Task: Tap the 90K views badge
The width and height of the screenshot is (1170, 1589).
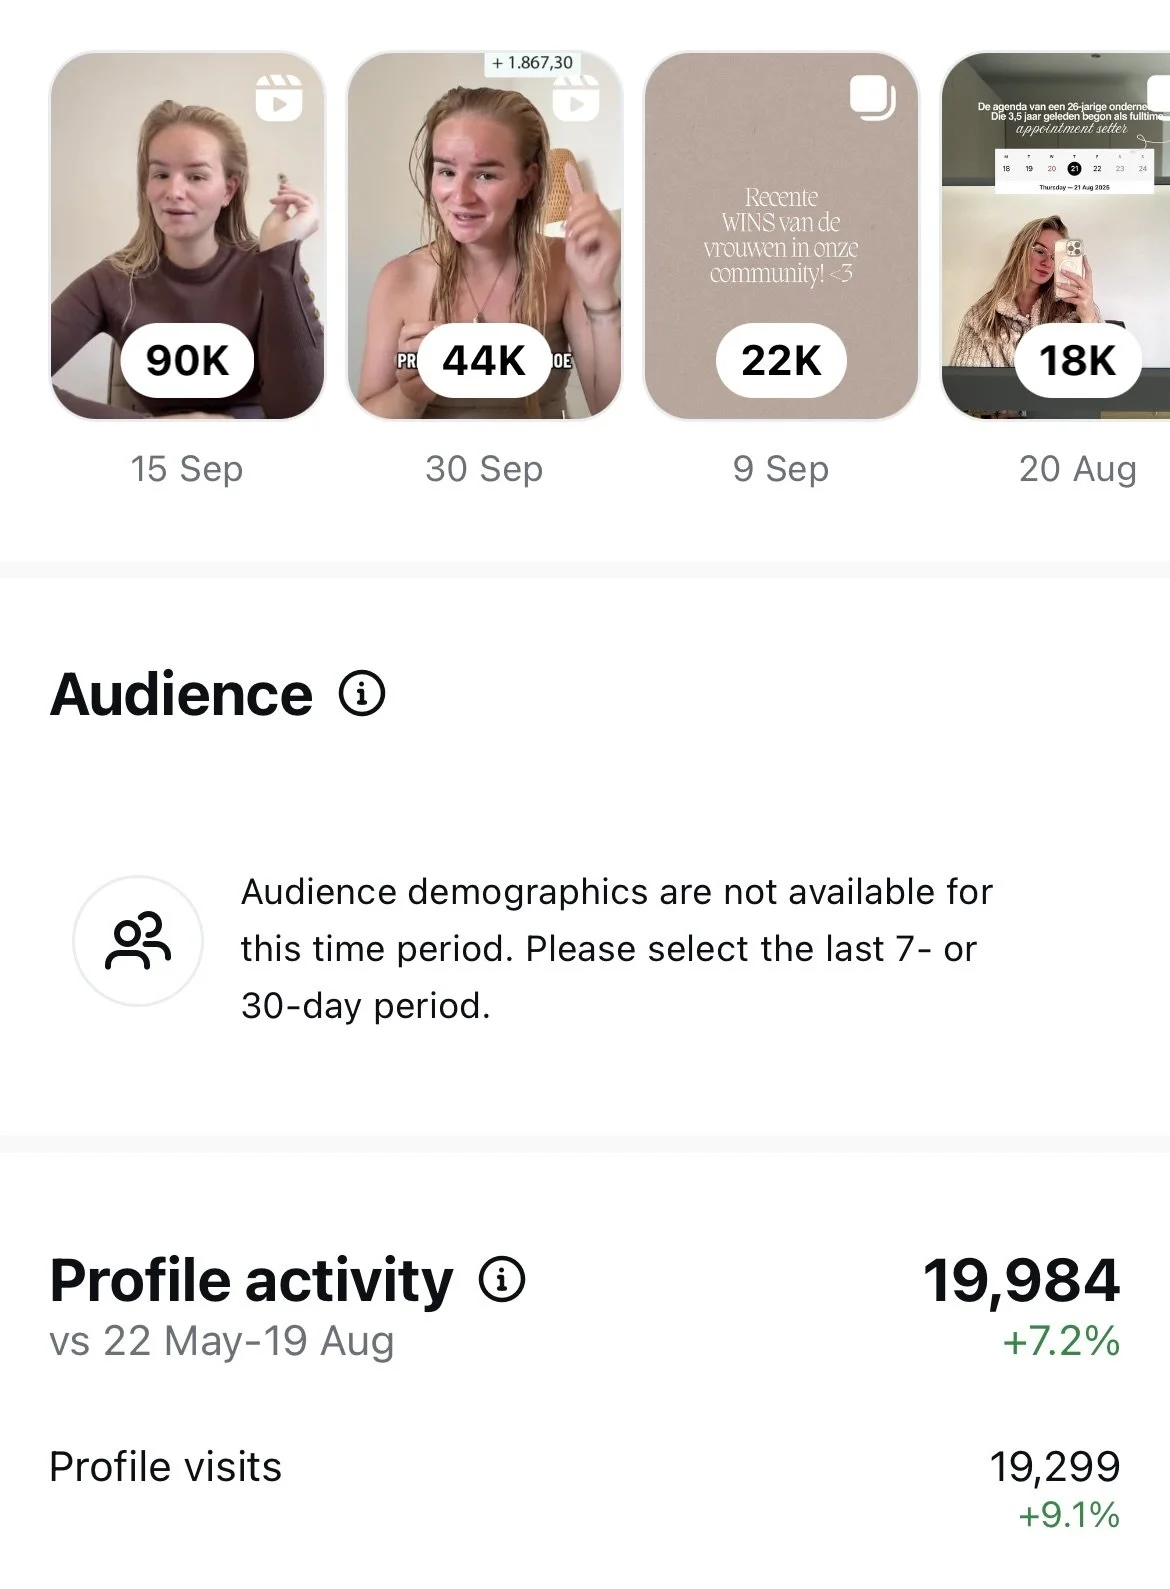Action: coord(187,360)
